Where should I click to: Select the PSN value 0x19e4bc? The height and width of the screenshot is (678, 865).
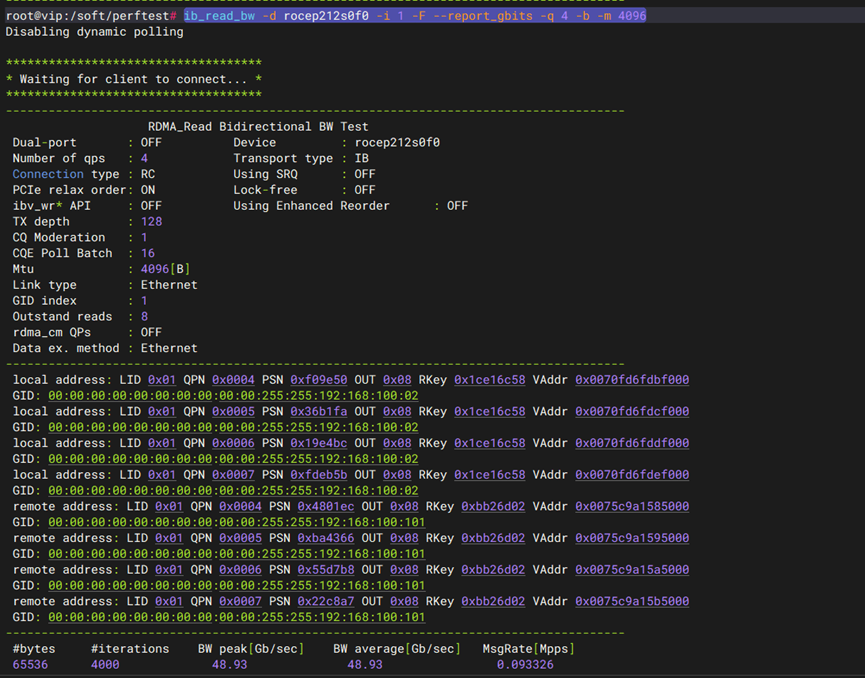point(318,443)
